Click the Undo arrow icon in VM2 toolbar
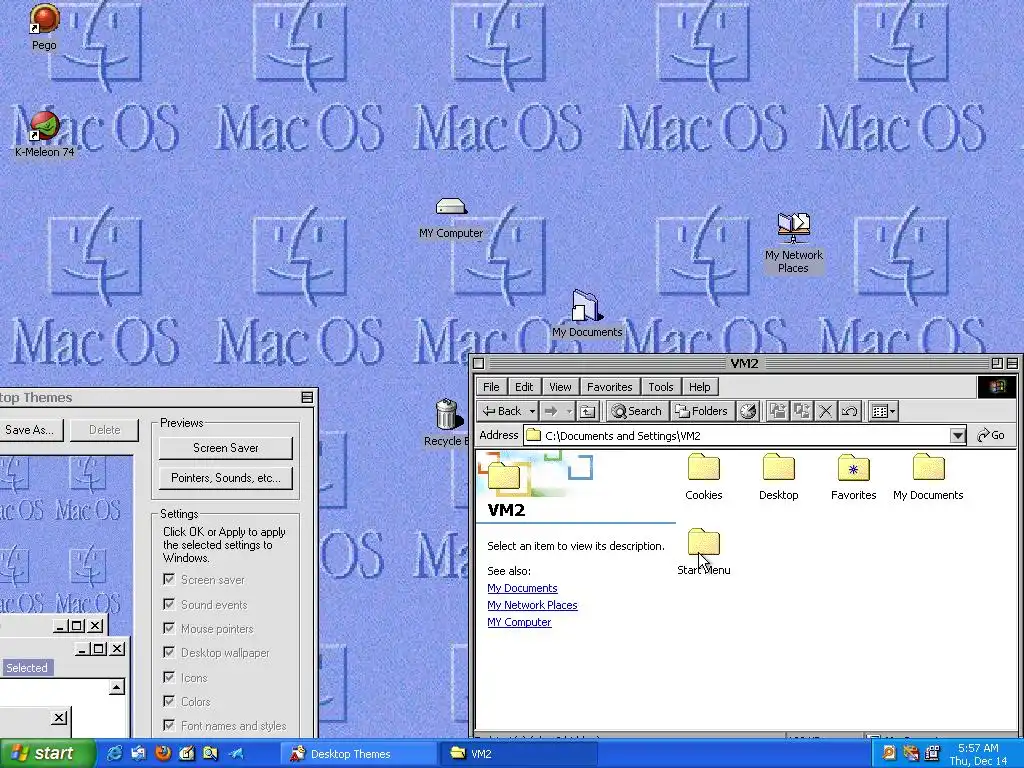1024x768 pixels. pos(850,411)
